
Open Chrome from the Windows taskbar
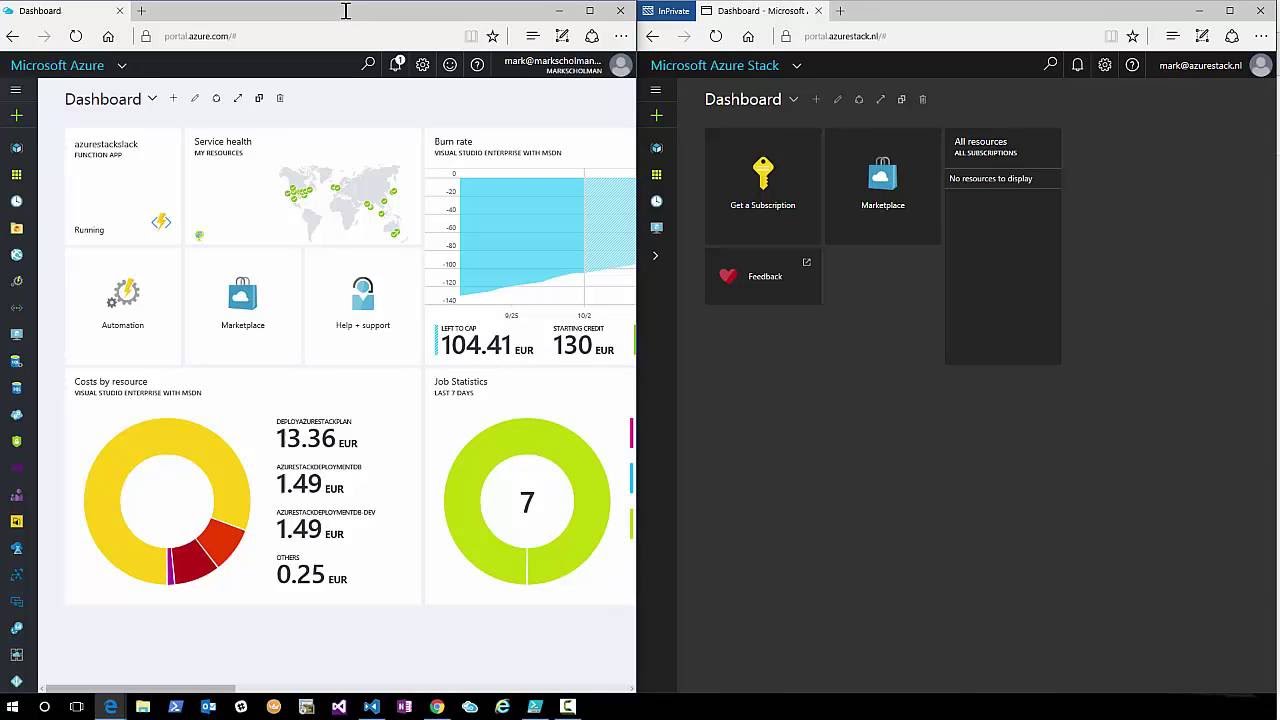pos(437,706)
